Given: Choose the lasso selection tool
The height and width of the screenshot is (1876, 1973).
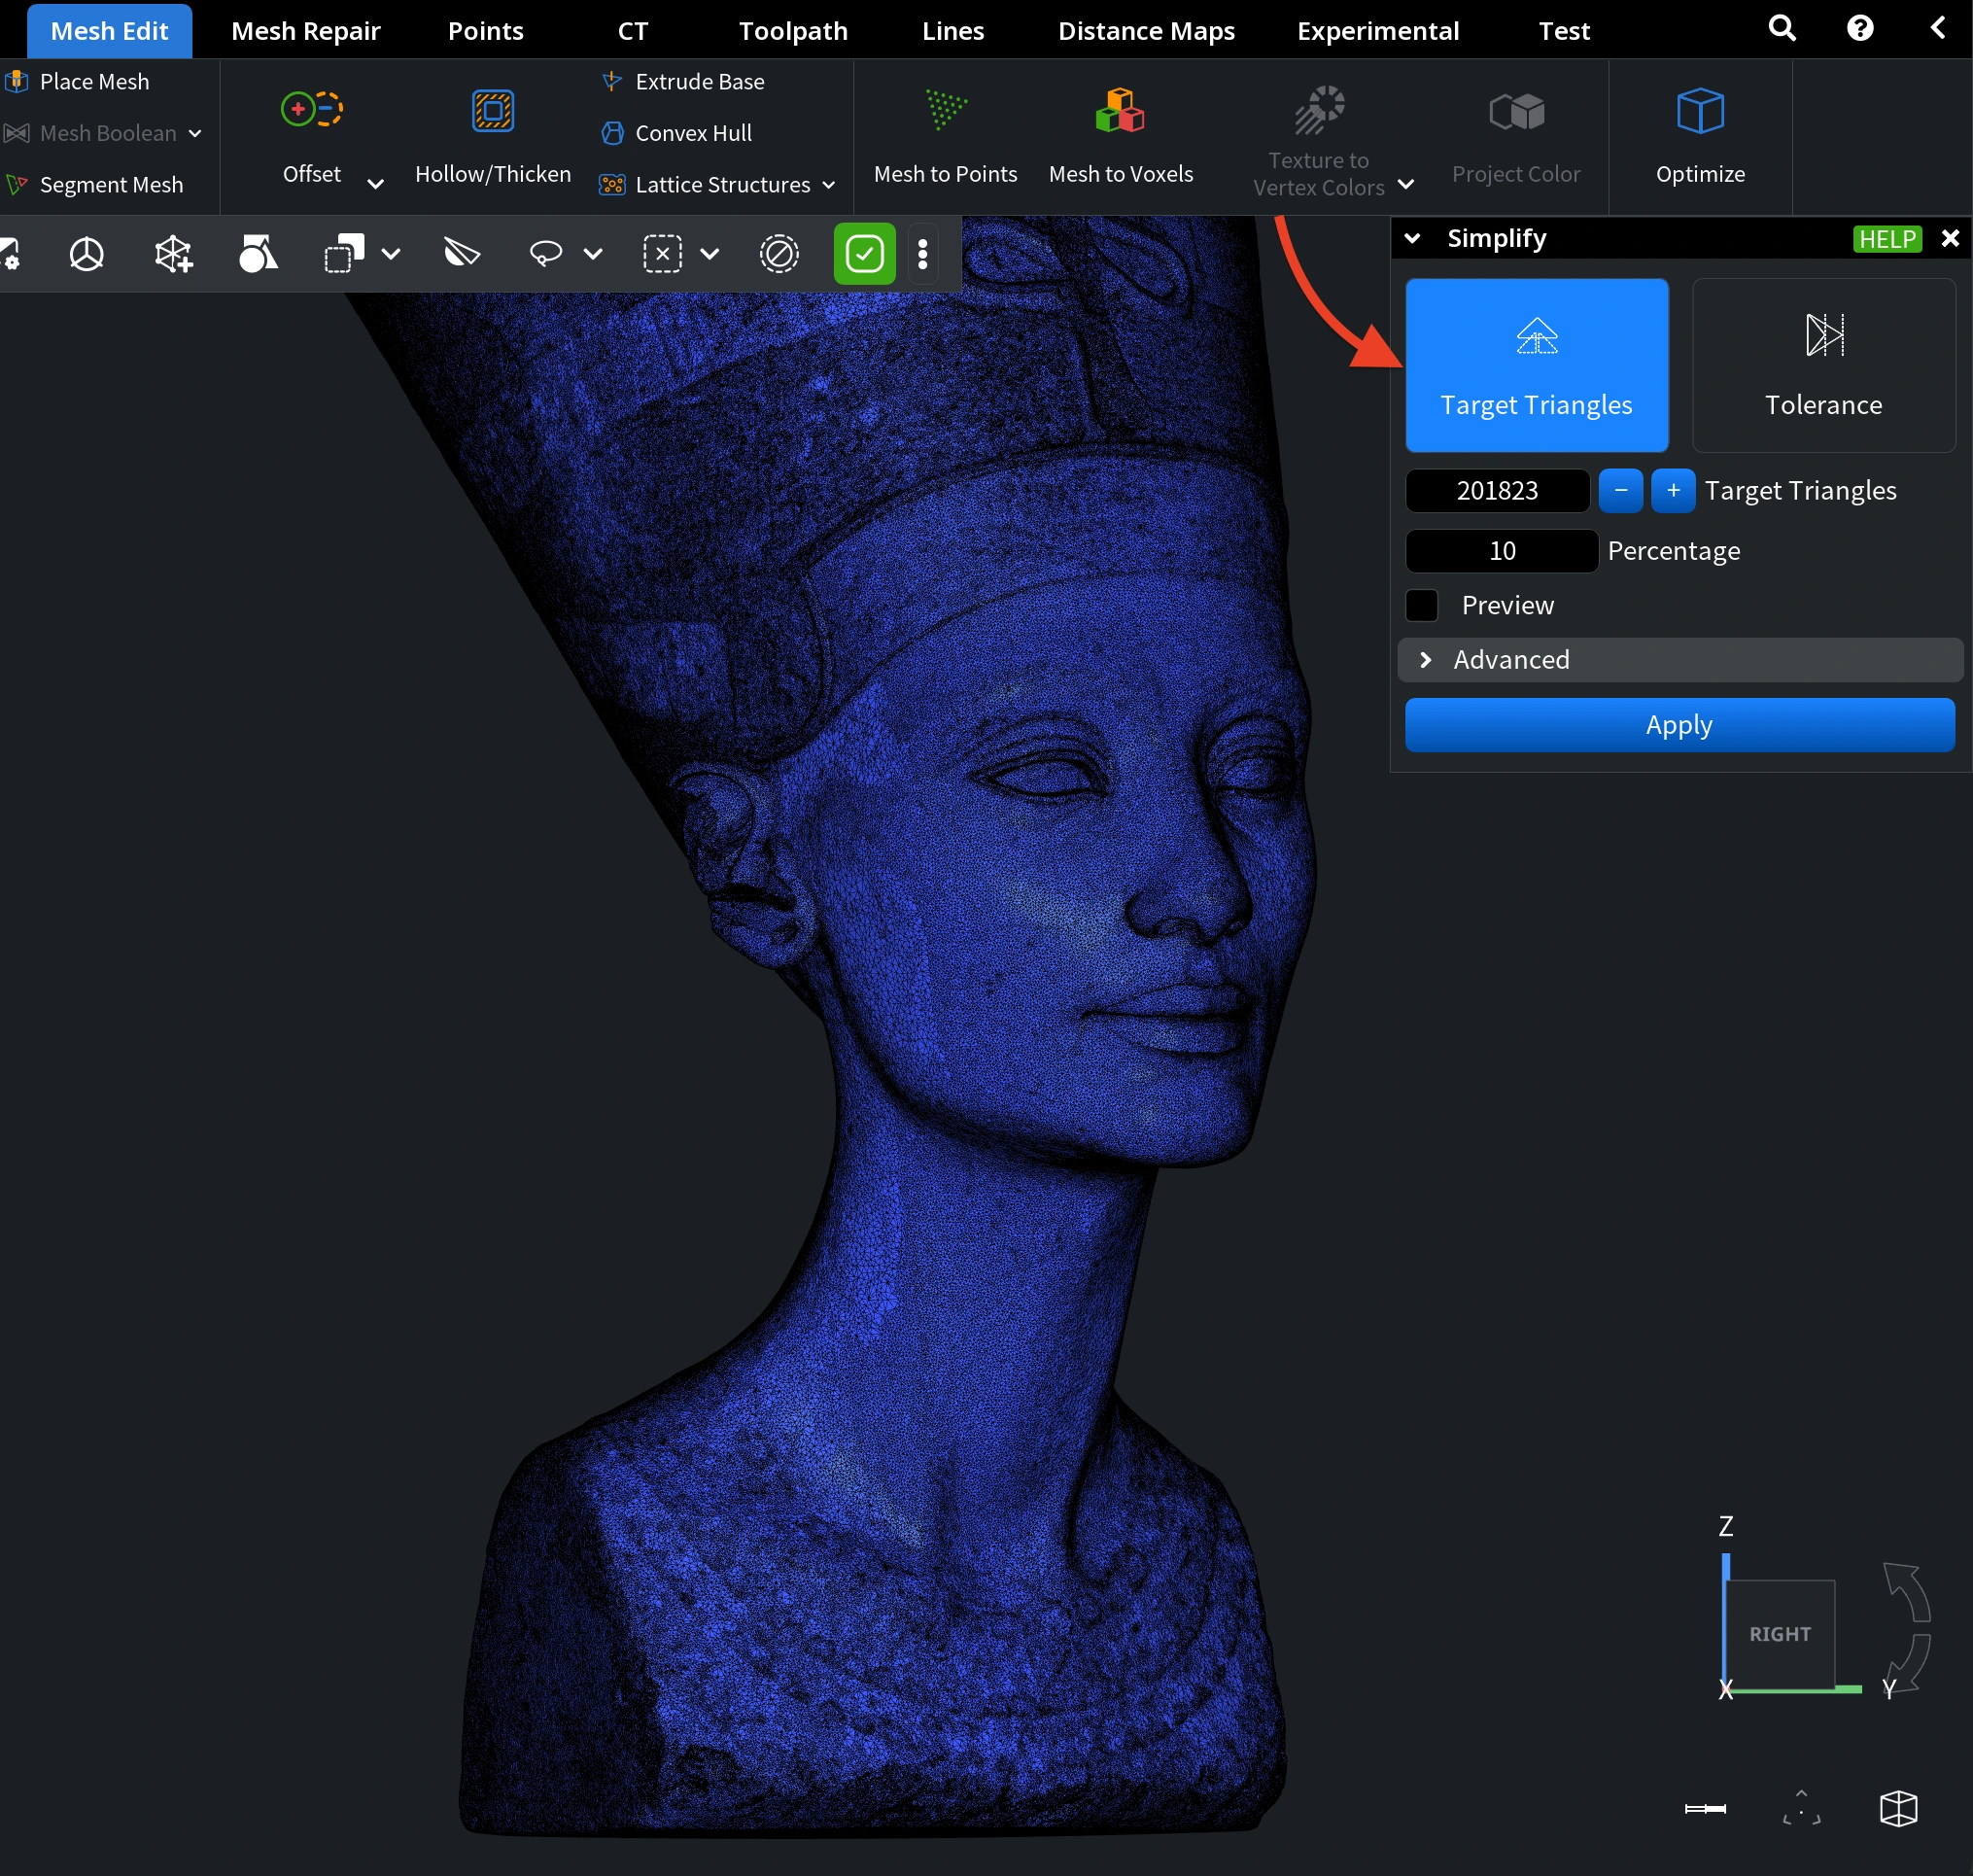Looking at the screenshot, I should 545,254.
